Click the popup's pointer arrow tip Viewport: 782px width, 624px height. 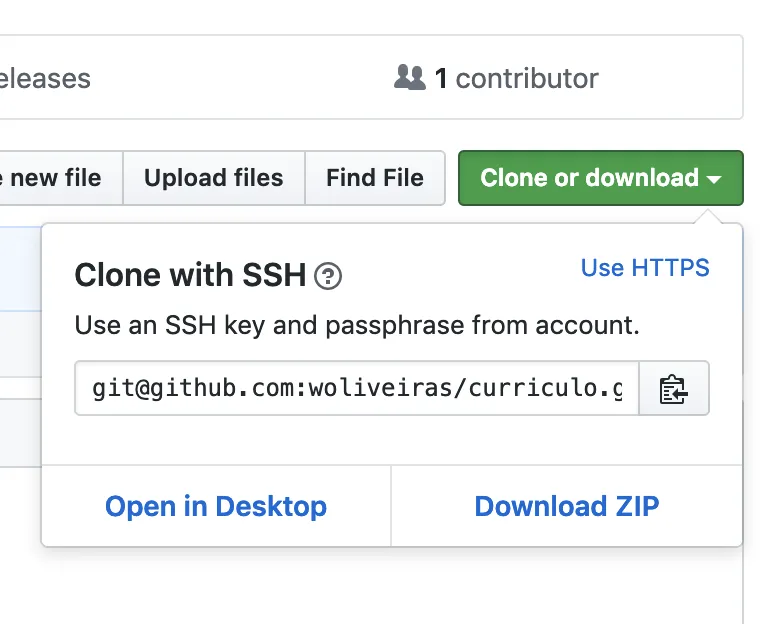tap(710, 213)
